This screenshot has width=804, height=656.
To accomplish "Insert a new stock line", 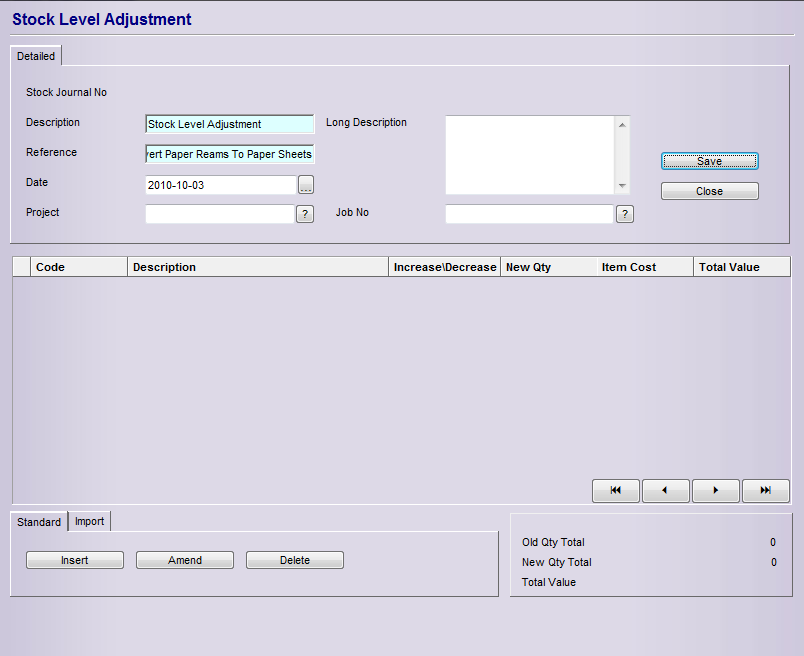I will (x=75, y=560).
